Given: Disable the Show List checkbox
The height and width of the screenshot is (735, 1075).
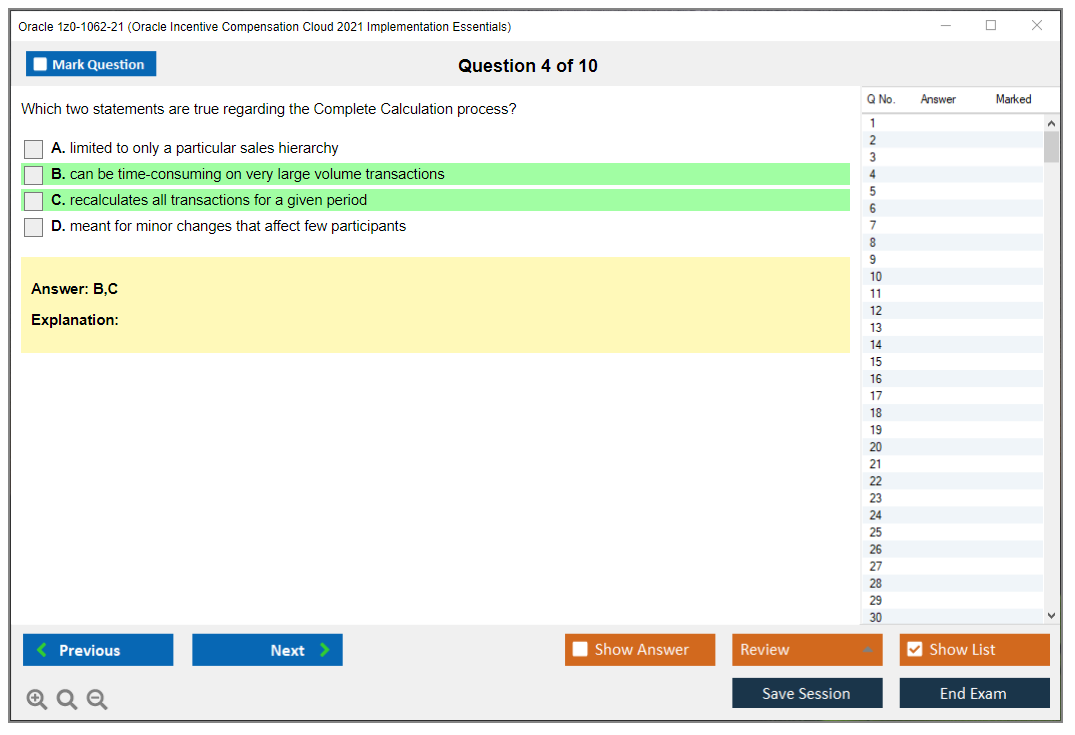Looking at the screenshot, I should 914,649.
